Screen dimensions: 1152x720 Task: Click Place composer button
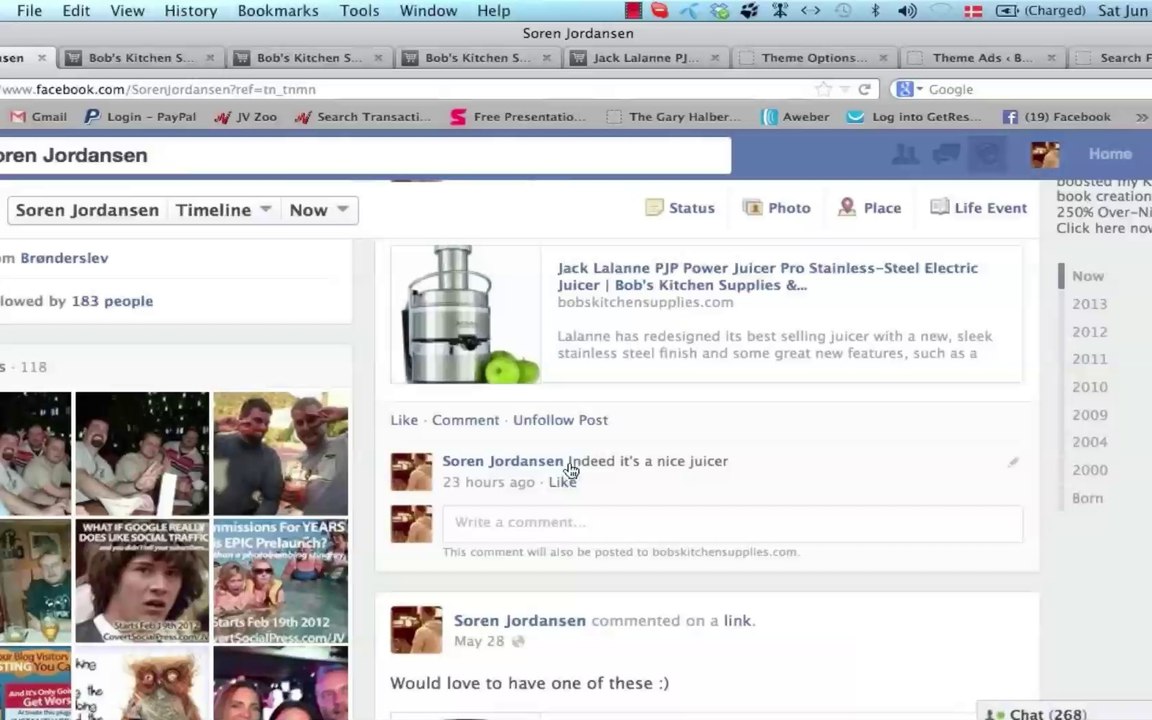[869, 208]
